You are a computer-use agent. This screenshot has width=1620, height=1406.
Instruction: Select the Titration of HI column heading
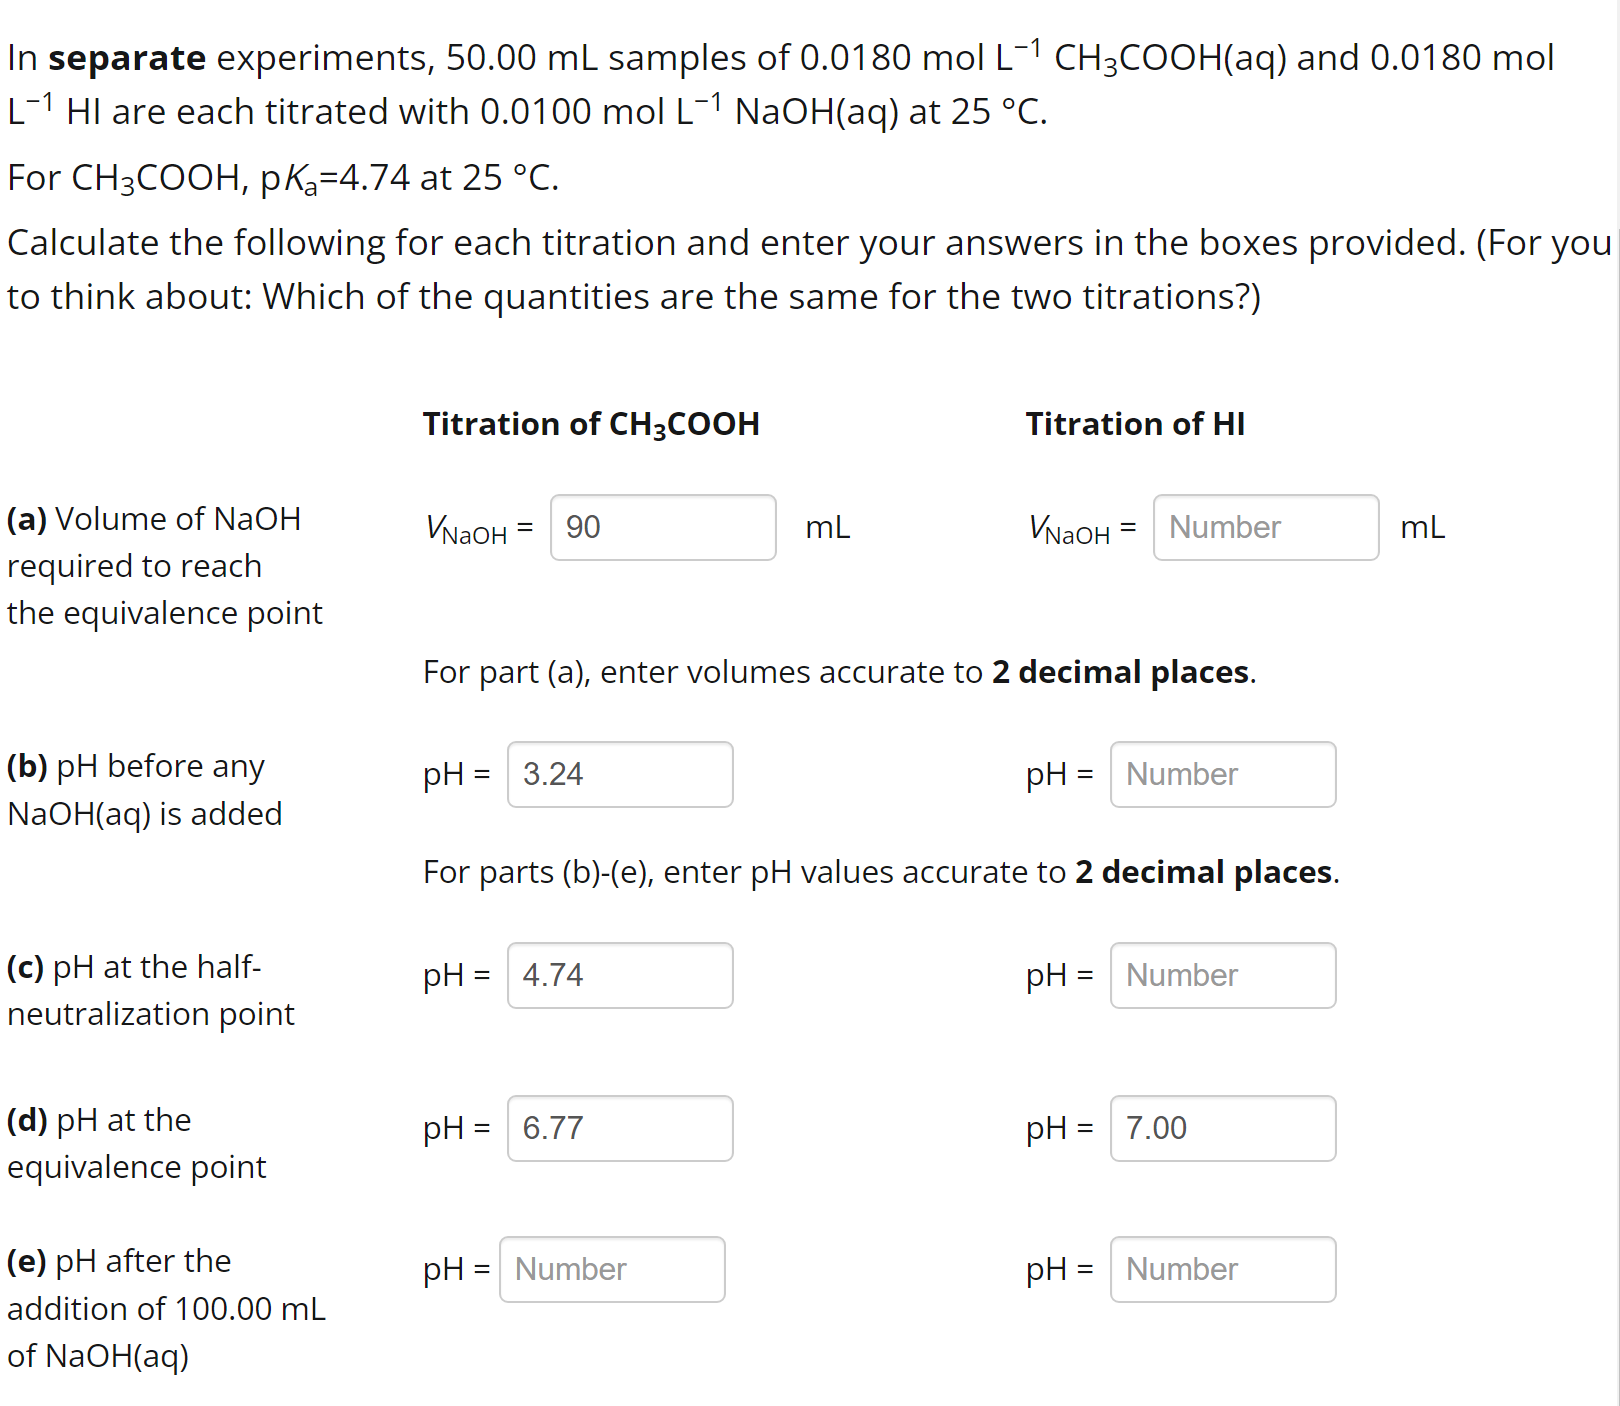coord(1135,424)
